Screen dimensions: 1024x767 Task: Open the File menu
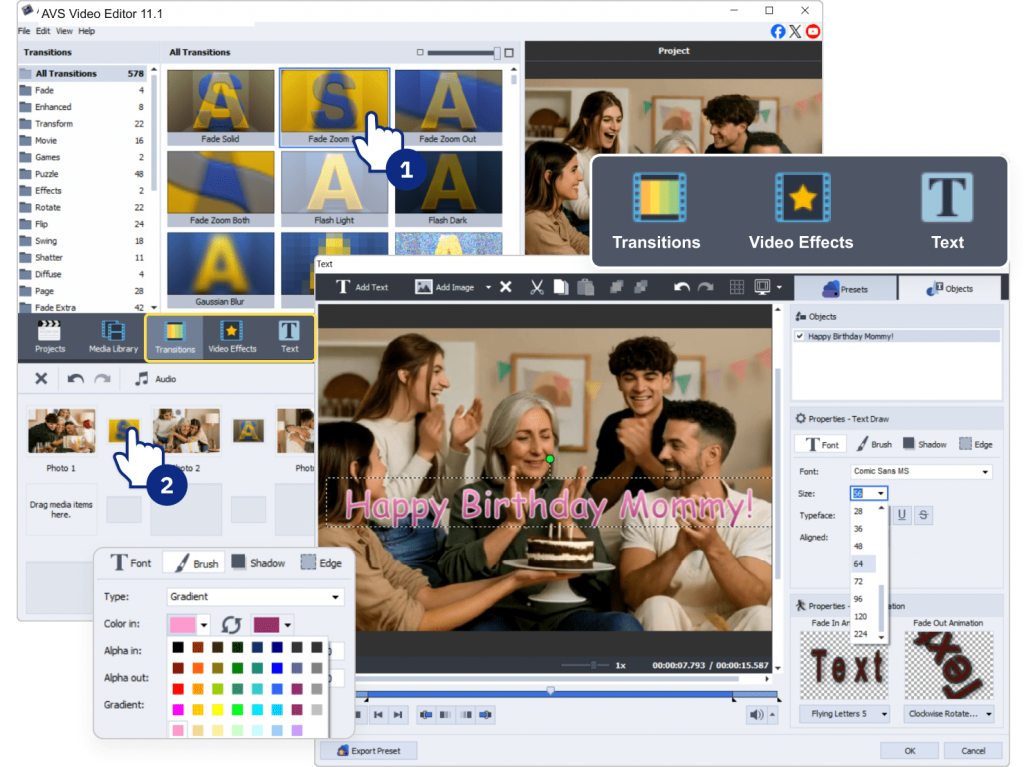coord(24,31)
